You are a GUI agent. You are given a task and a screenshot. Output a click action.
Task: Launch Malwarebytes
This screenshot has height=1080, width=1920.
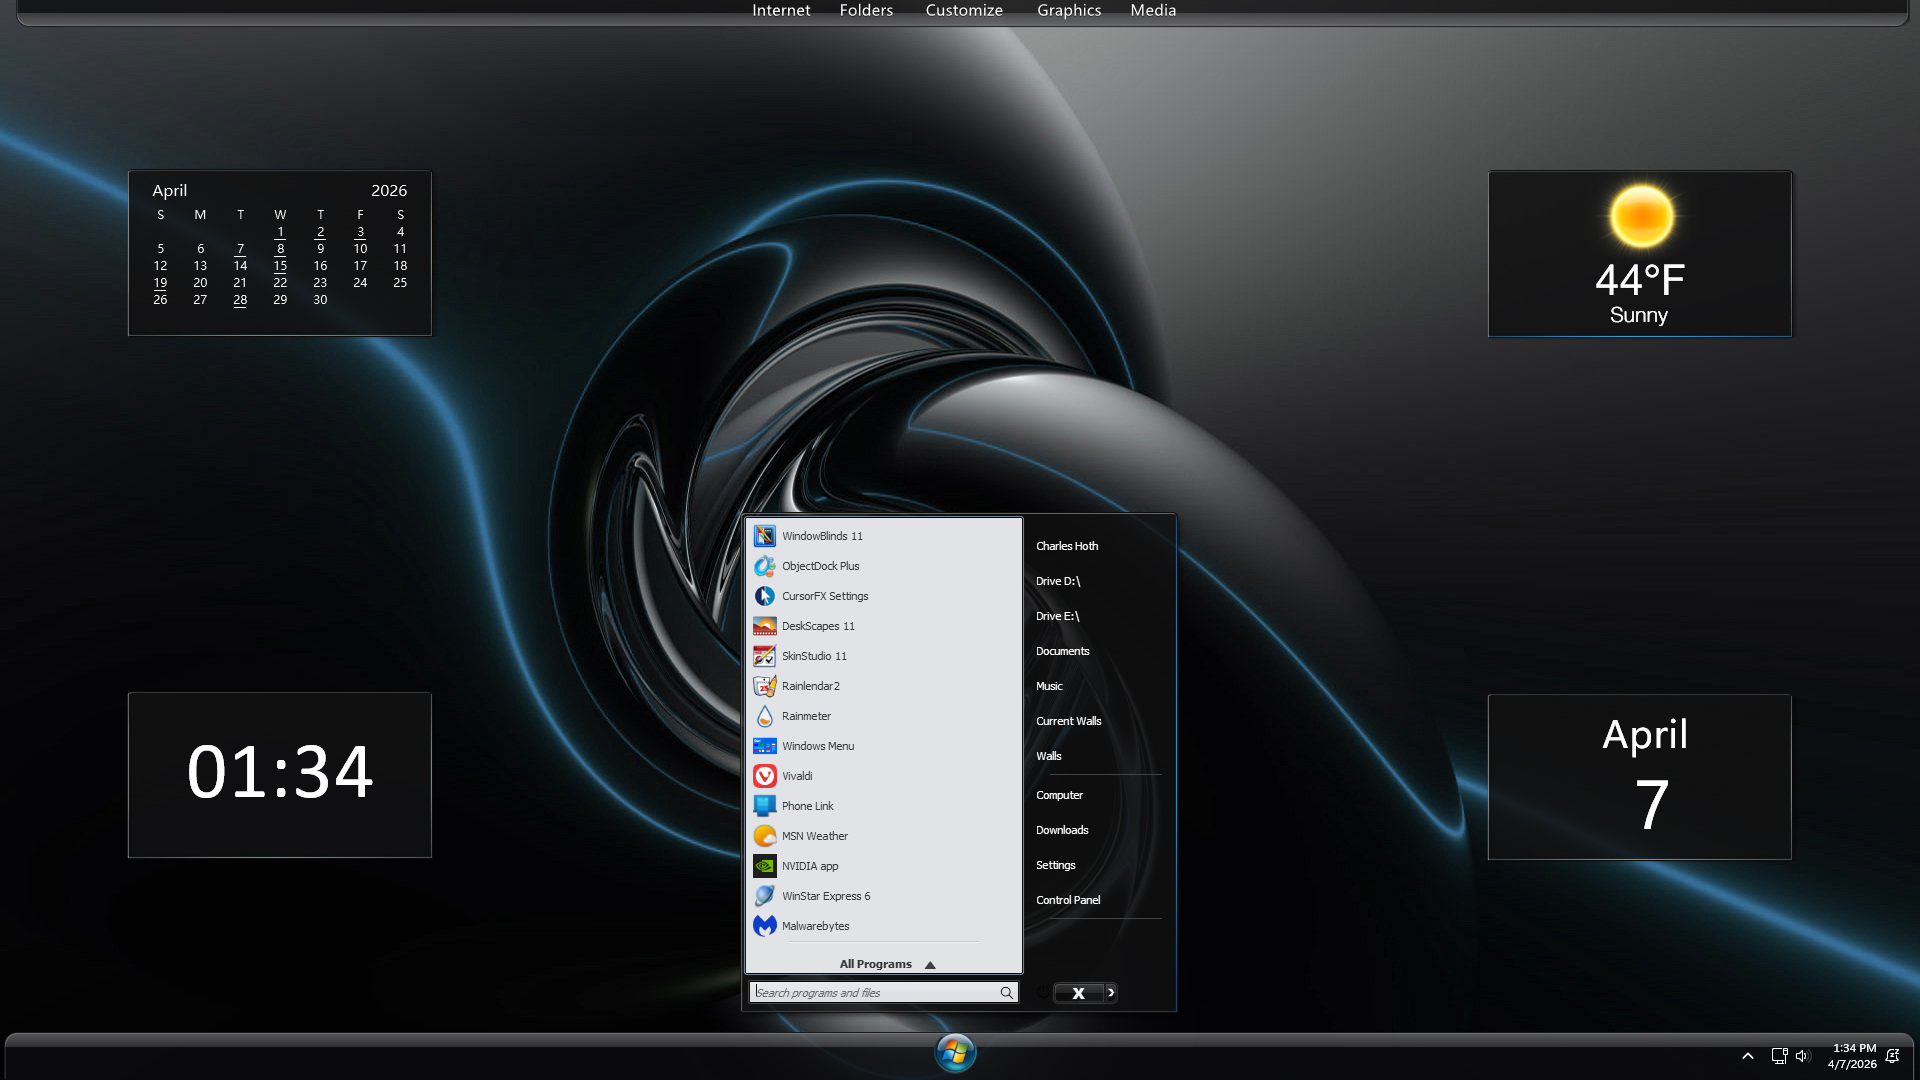tap(815, 926)
